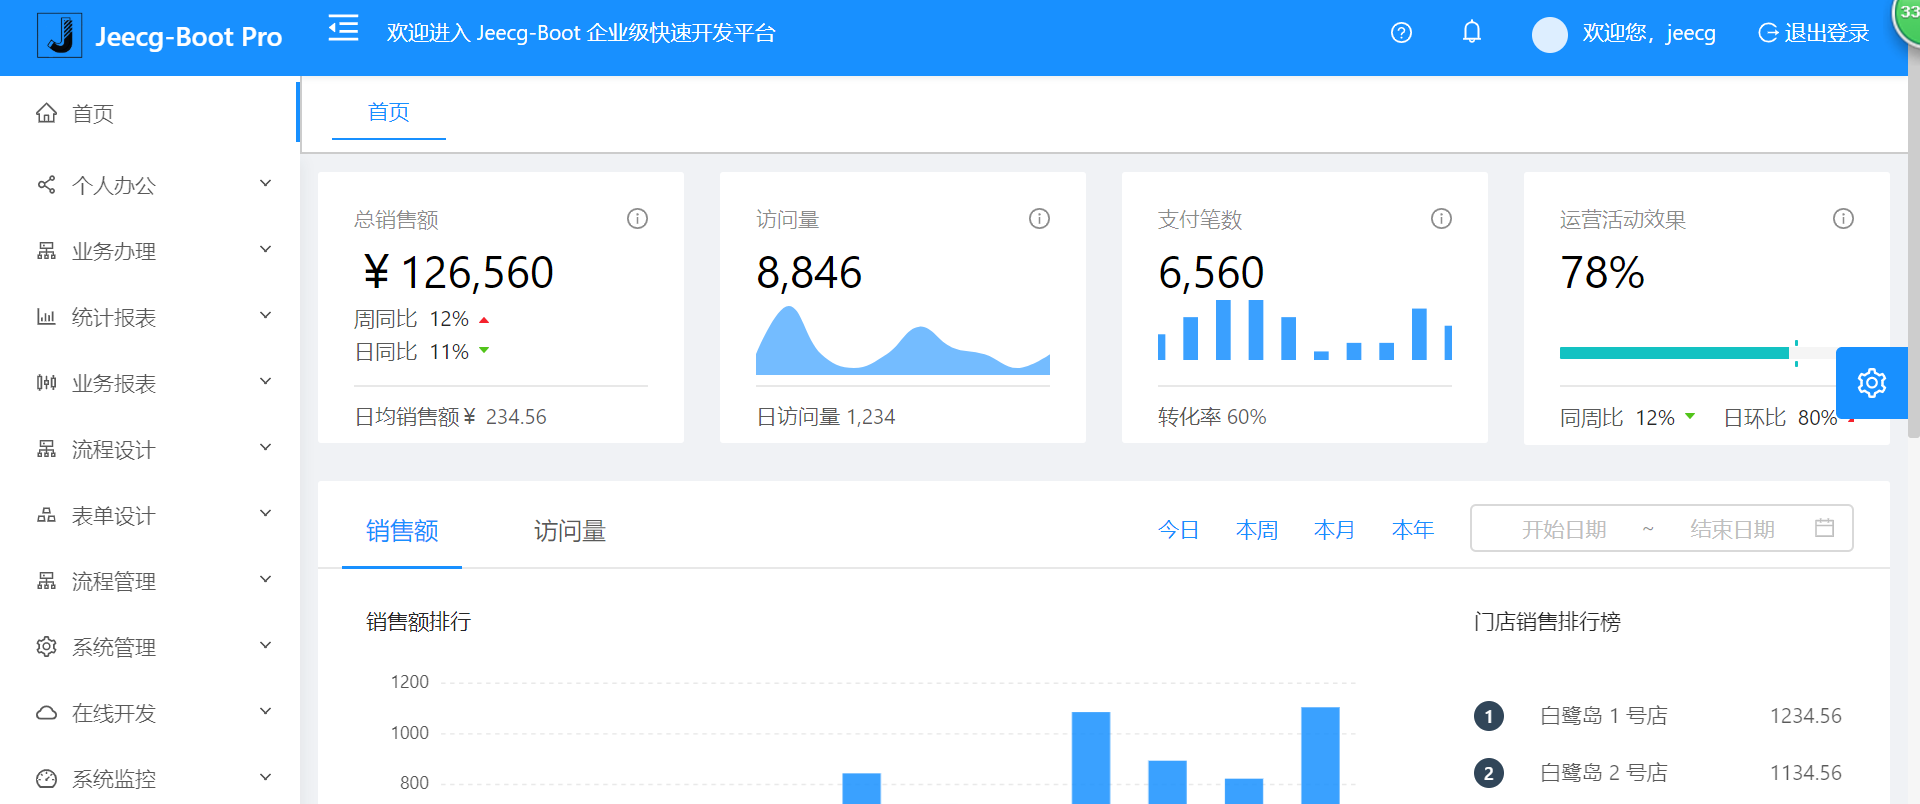Expand the 统计报表 menu chevron
This screenshot has width=1920, height=804.
(265, 315)
